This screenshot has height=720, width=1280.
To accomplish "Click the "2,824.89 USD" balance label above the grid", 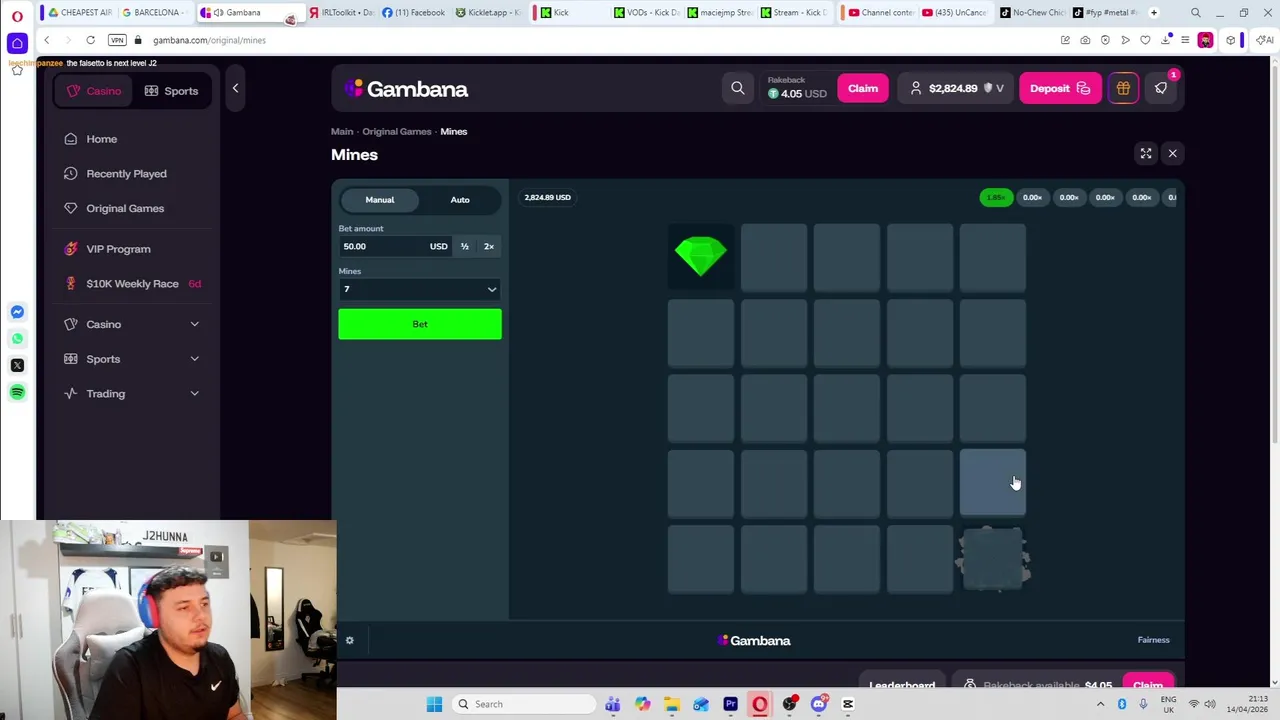I will click(547, 197).
